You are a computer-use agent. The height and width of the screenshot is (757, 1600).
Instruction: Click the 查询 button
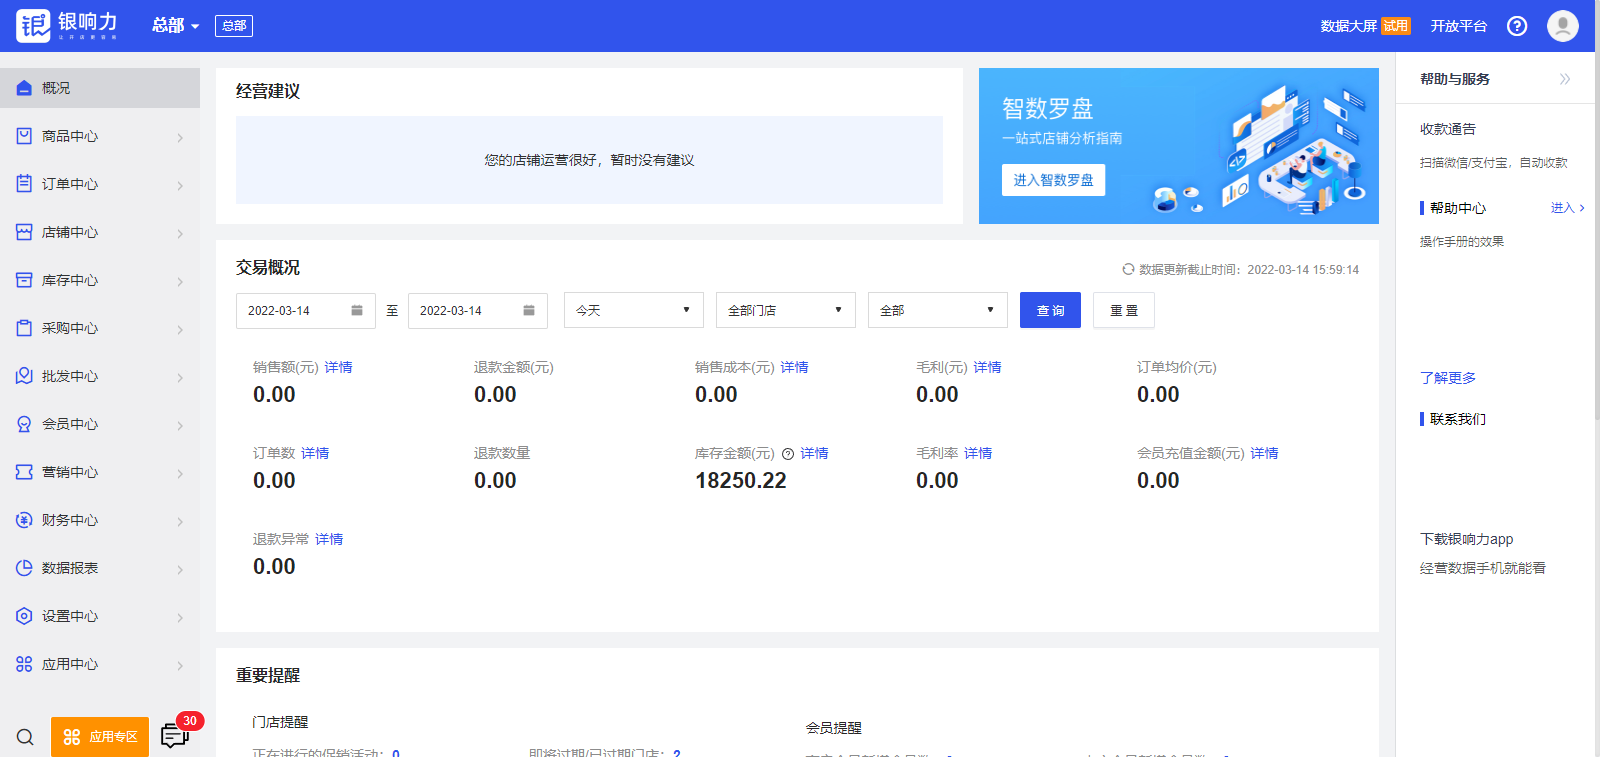click(x=1050, y=311)
